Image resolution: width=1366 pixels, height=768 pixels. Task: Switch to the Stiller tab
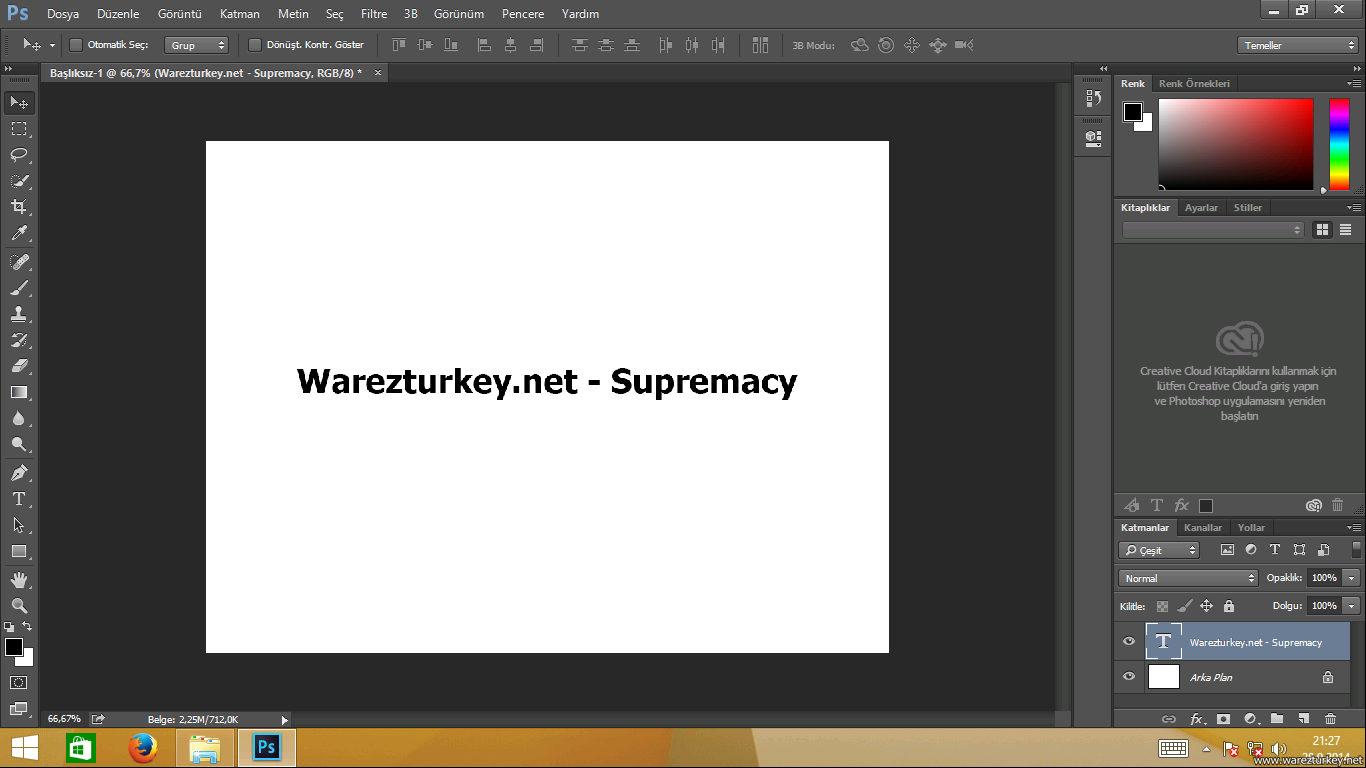1248,208
